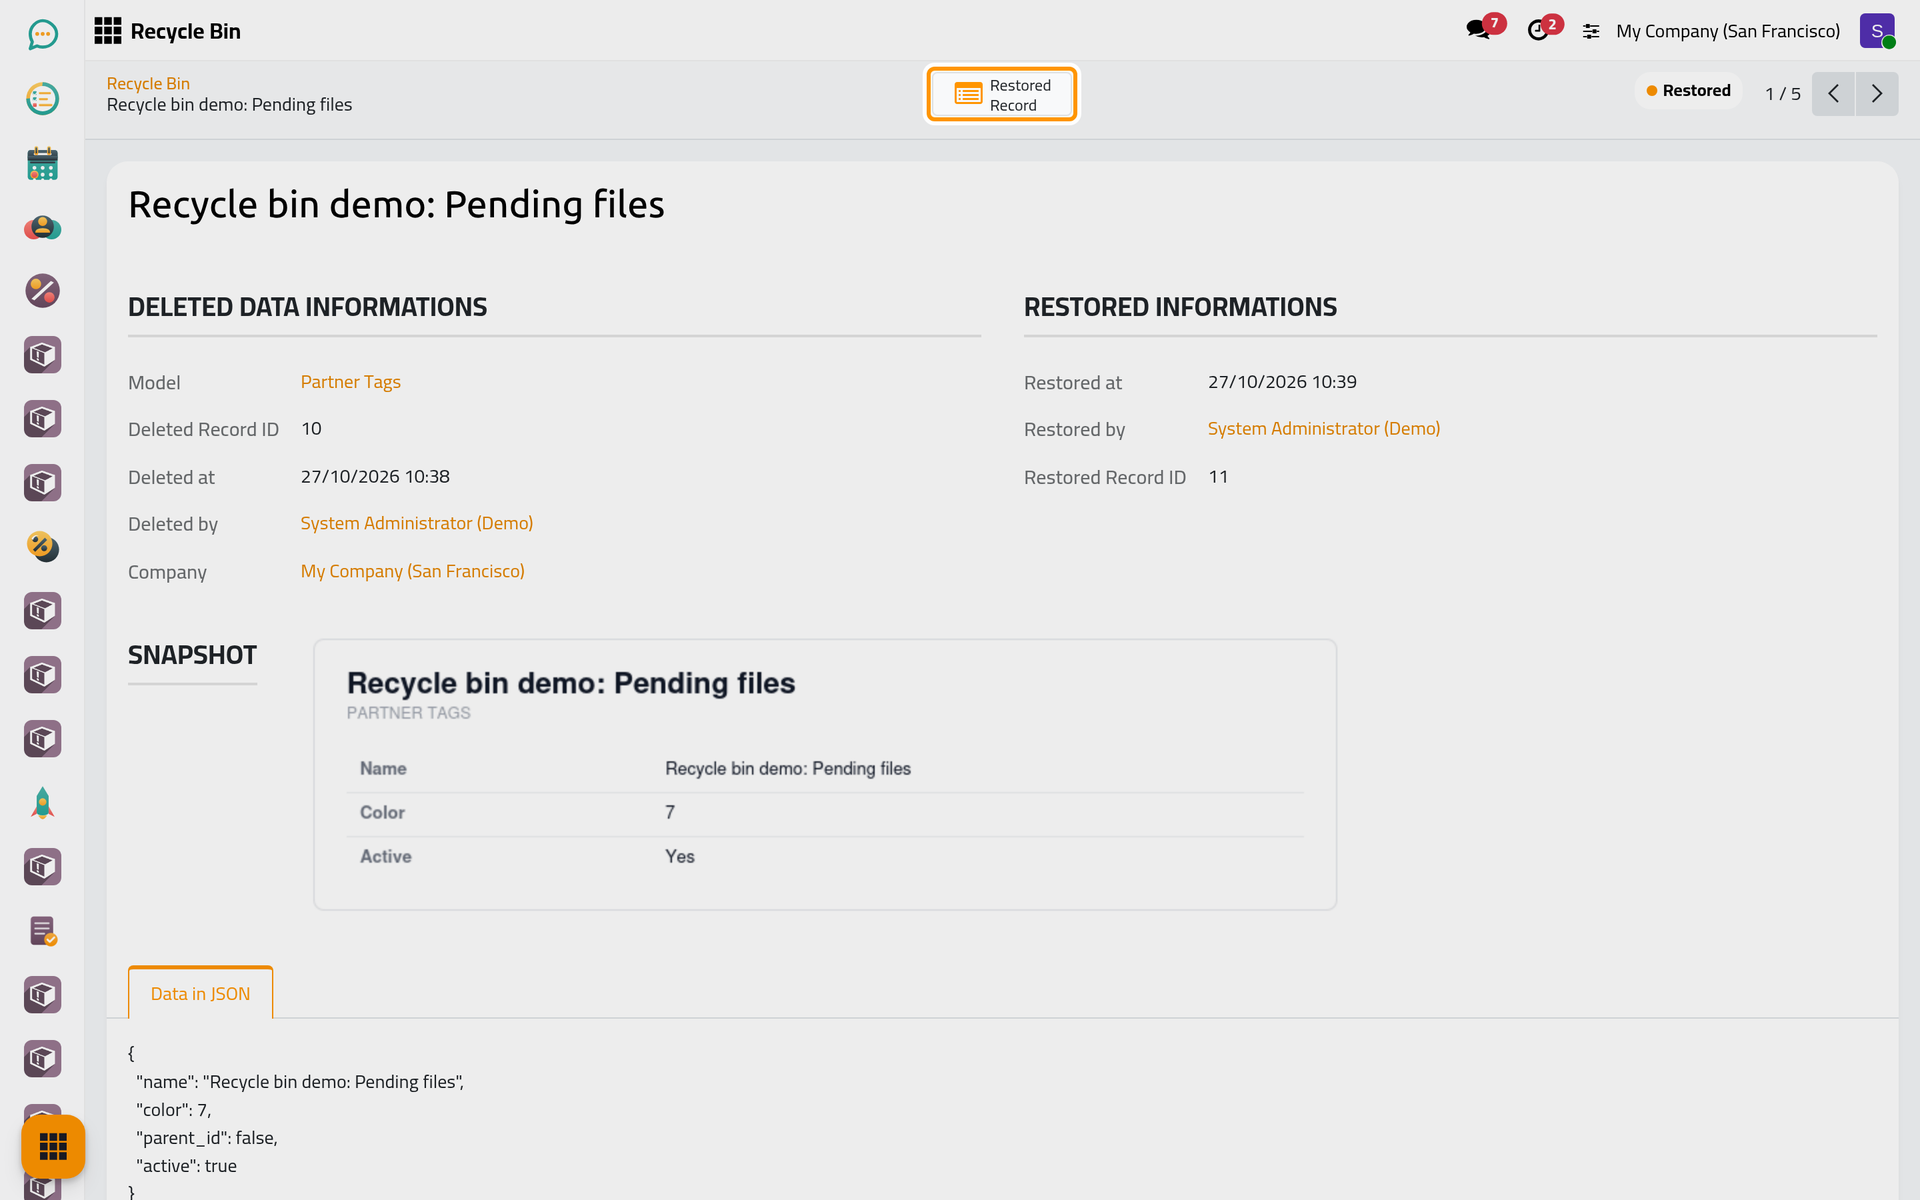Open the messages icon with 7 badge
This screenshot has height=1200, width=1920.
tap(1478, 30)
